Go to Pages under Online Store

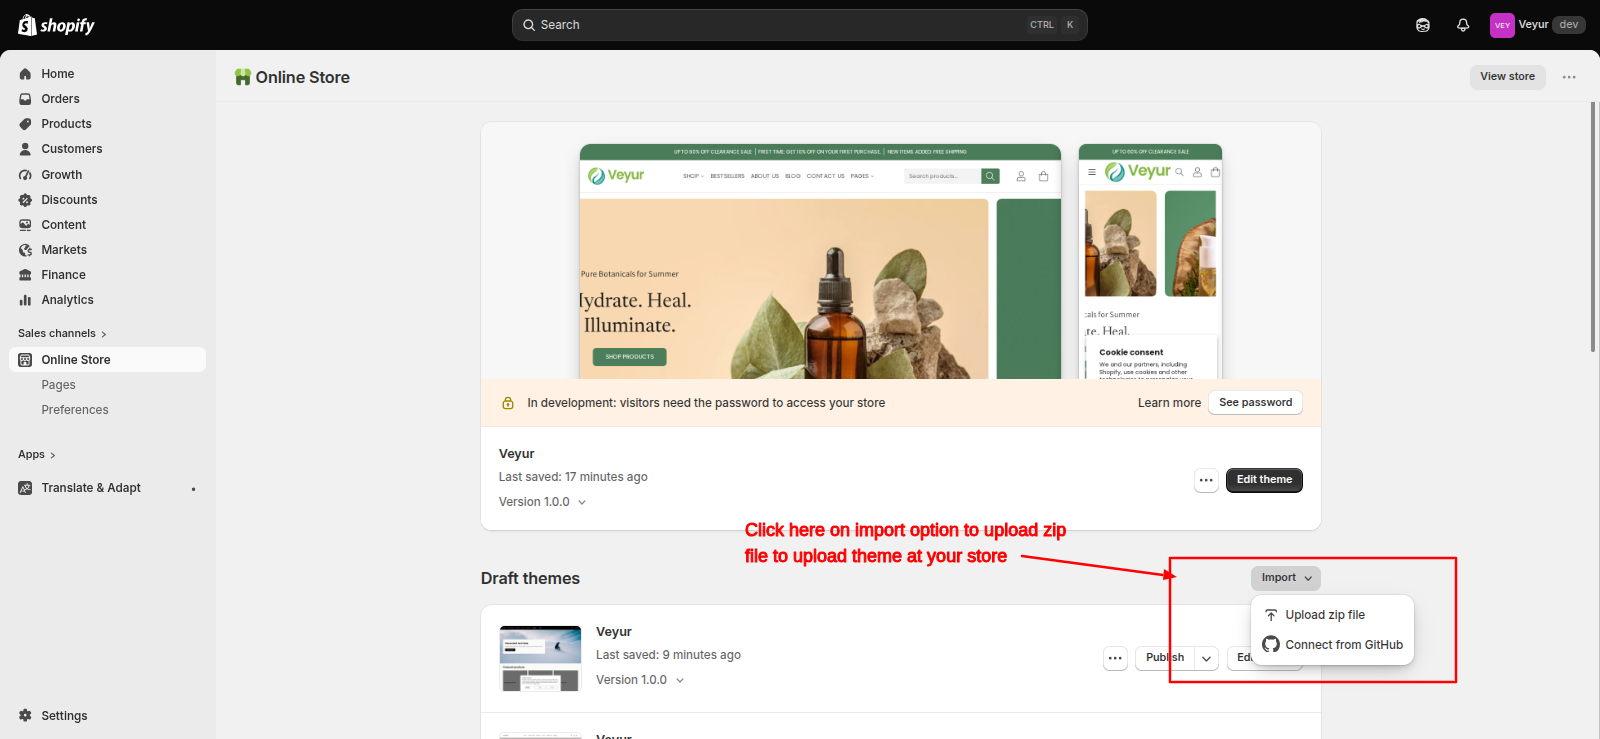(x=59, y=385)
